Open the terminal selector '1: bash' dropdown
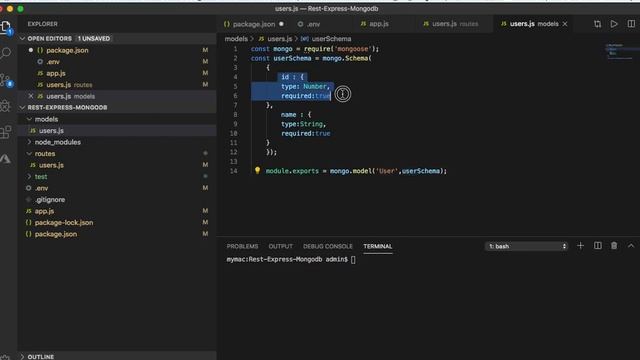640x360 pixels. coord(526,246)
